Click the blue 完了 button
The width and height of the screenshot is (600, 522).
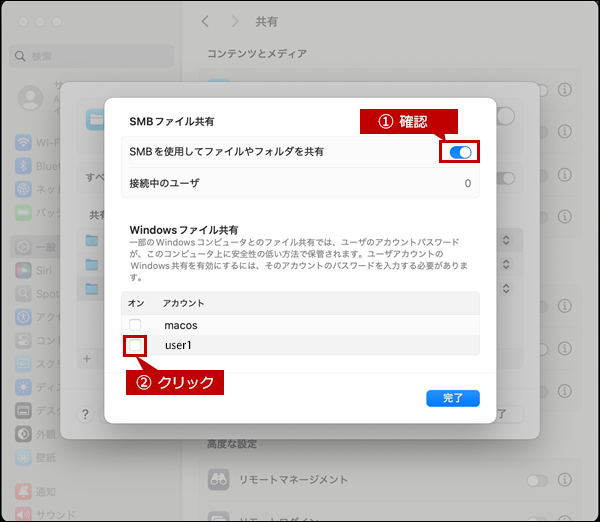pos(453,398)
